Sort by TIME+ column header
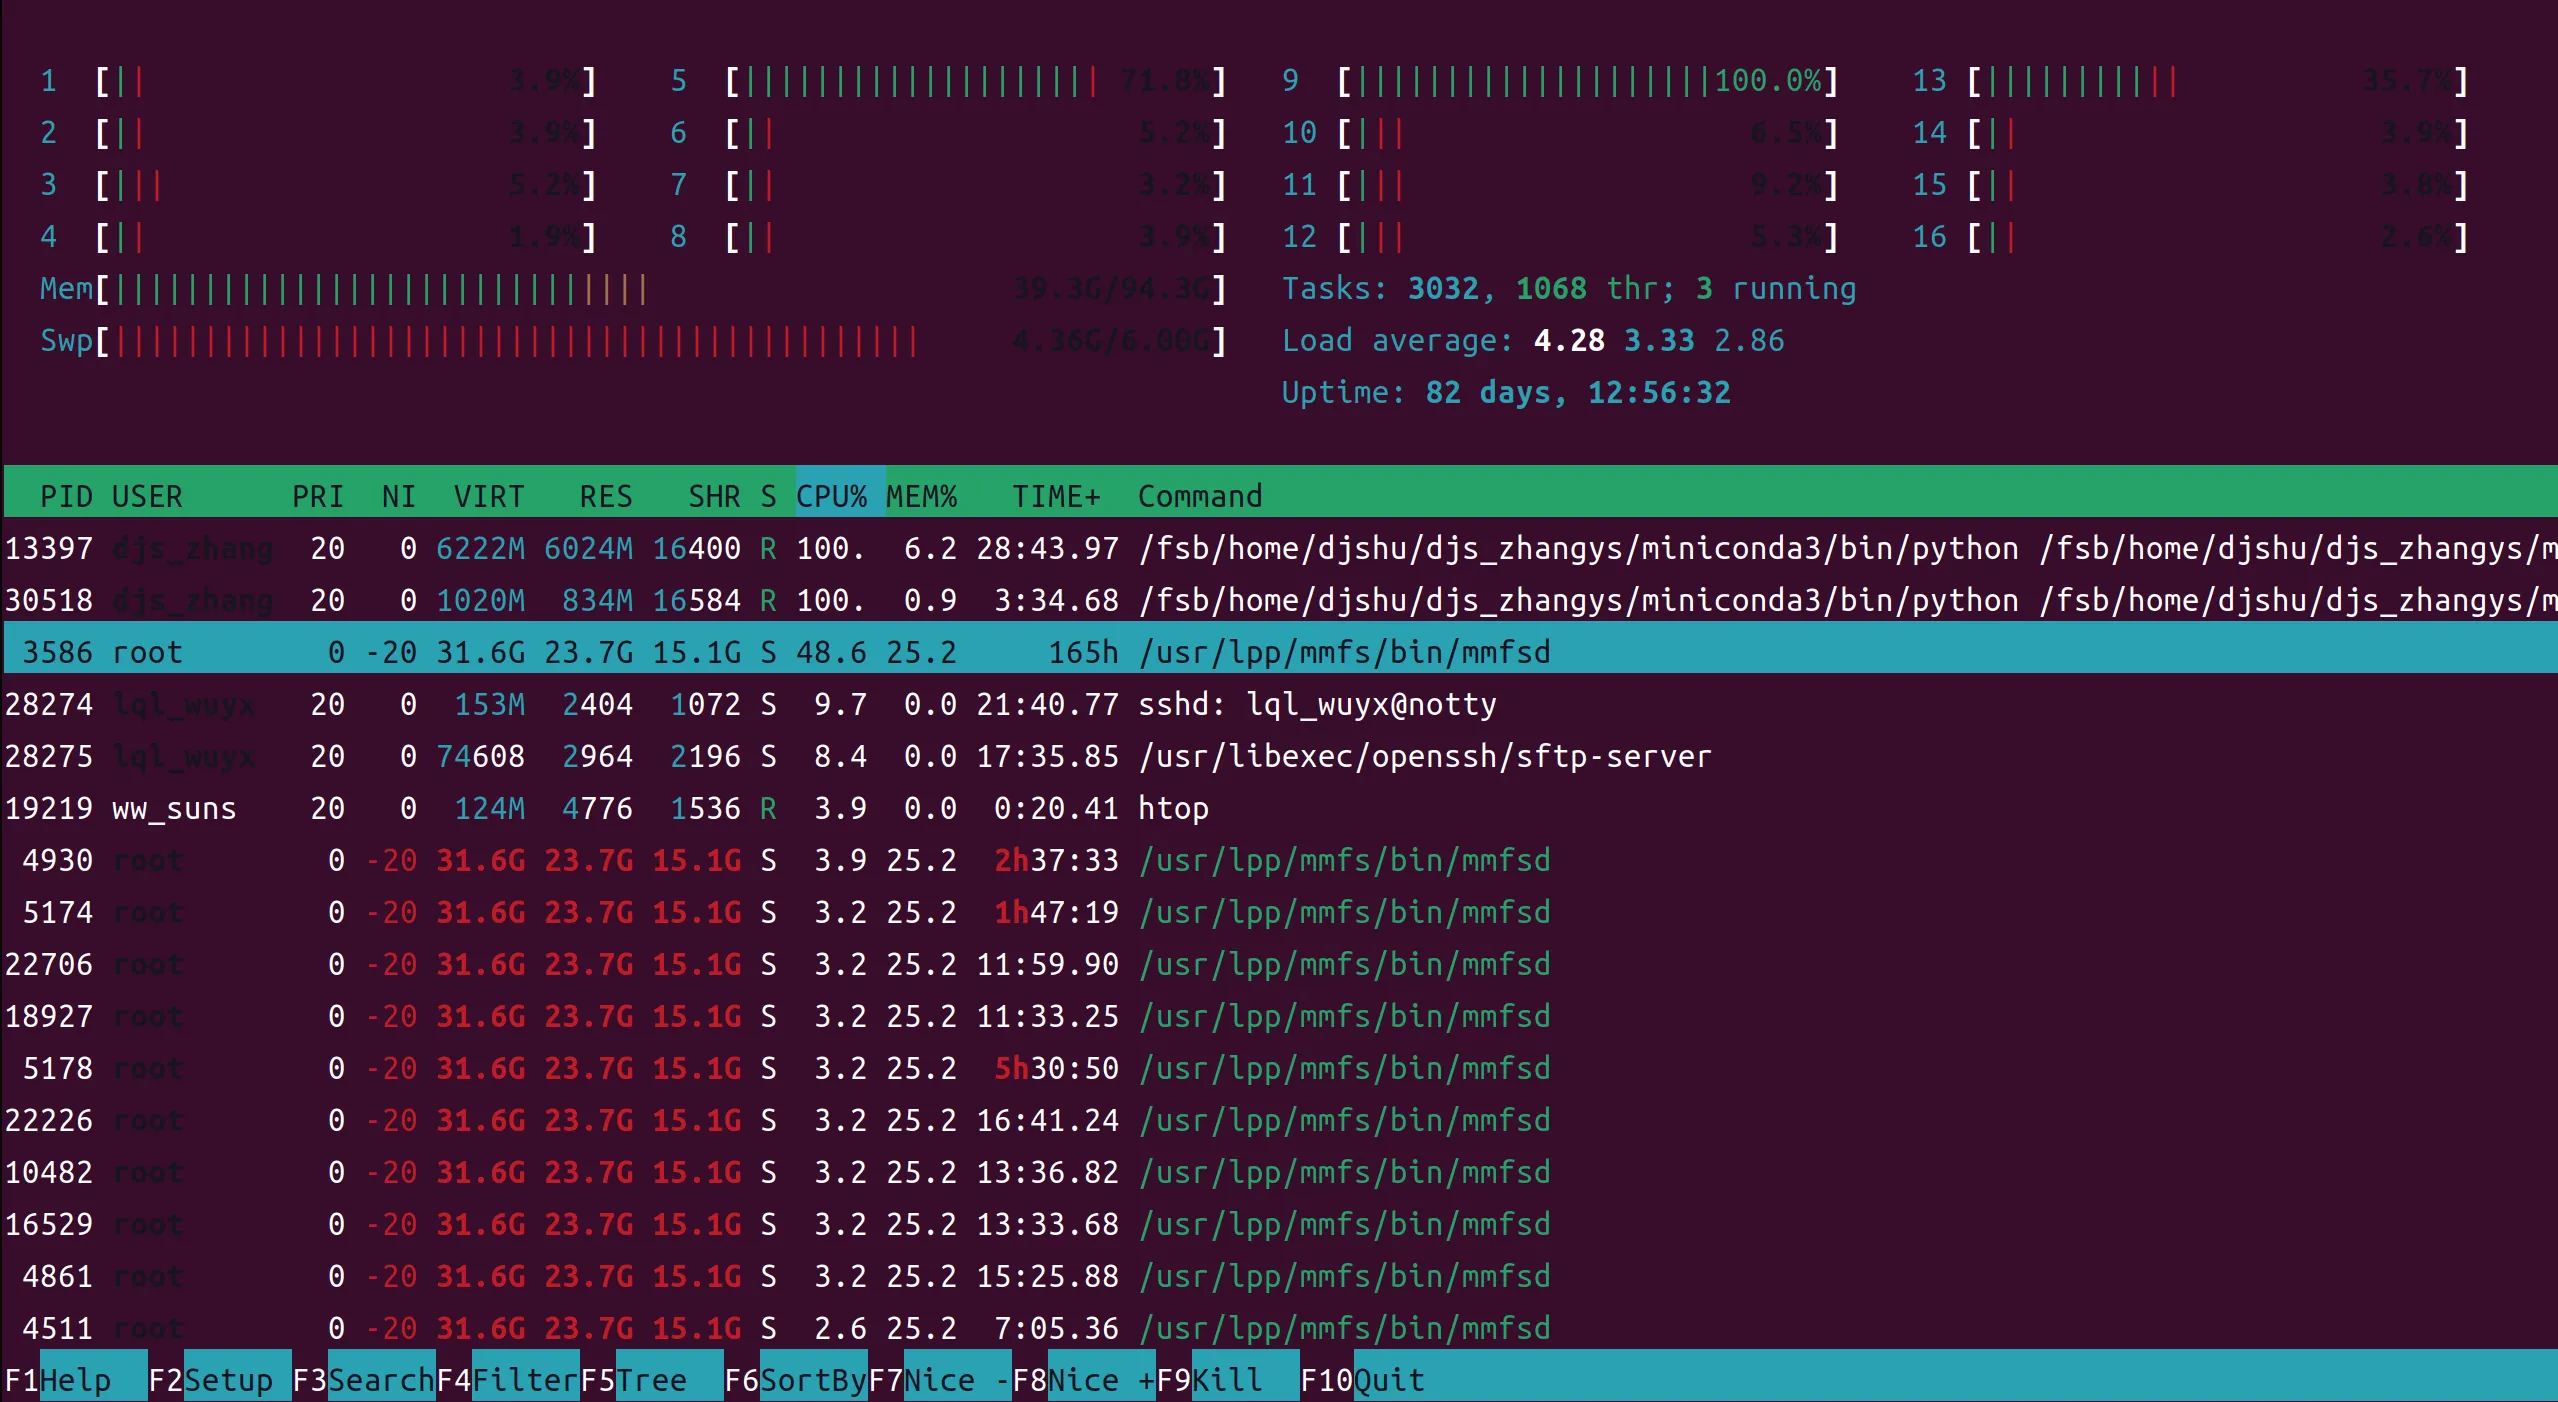The height and width of the screenshot is (1402, 2558). pyautogui.click(x=1056, y=496)
